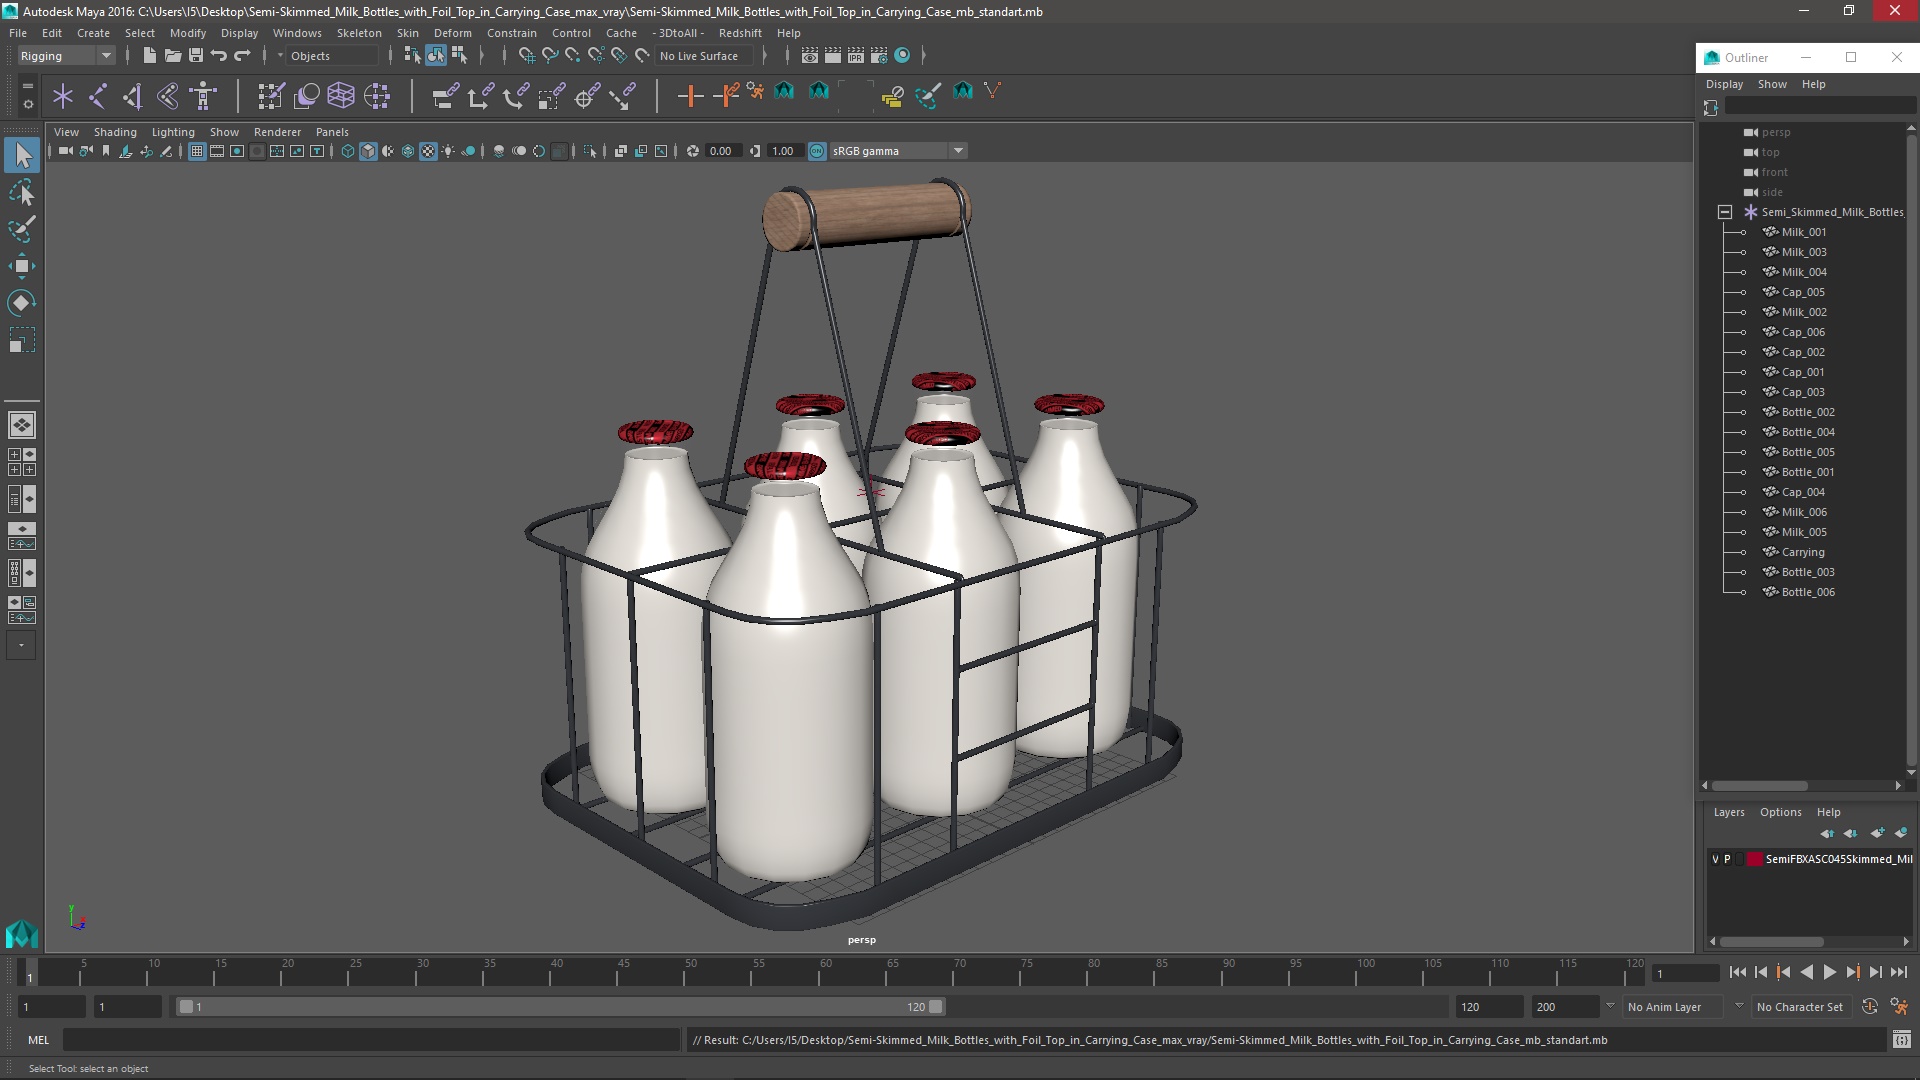
Task: Click the Undo arrow icon
Action: [x=219, y=56]
